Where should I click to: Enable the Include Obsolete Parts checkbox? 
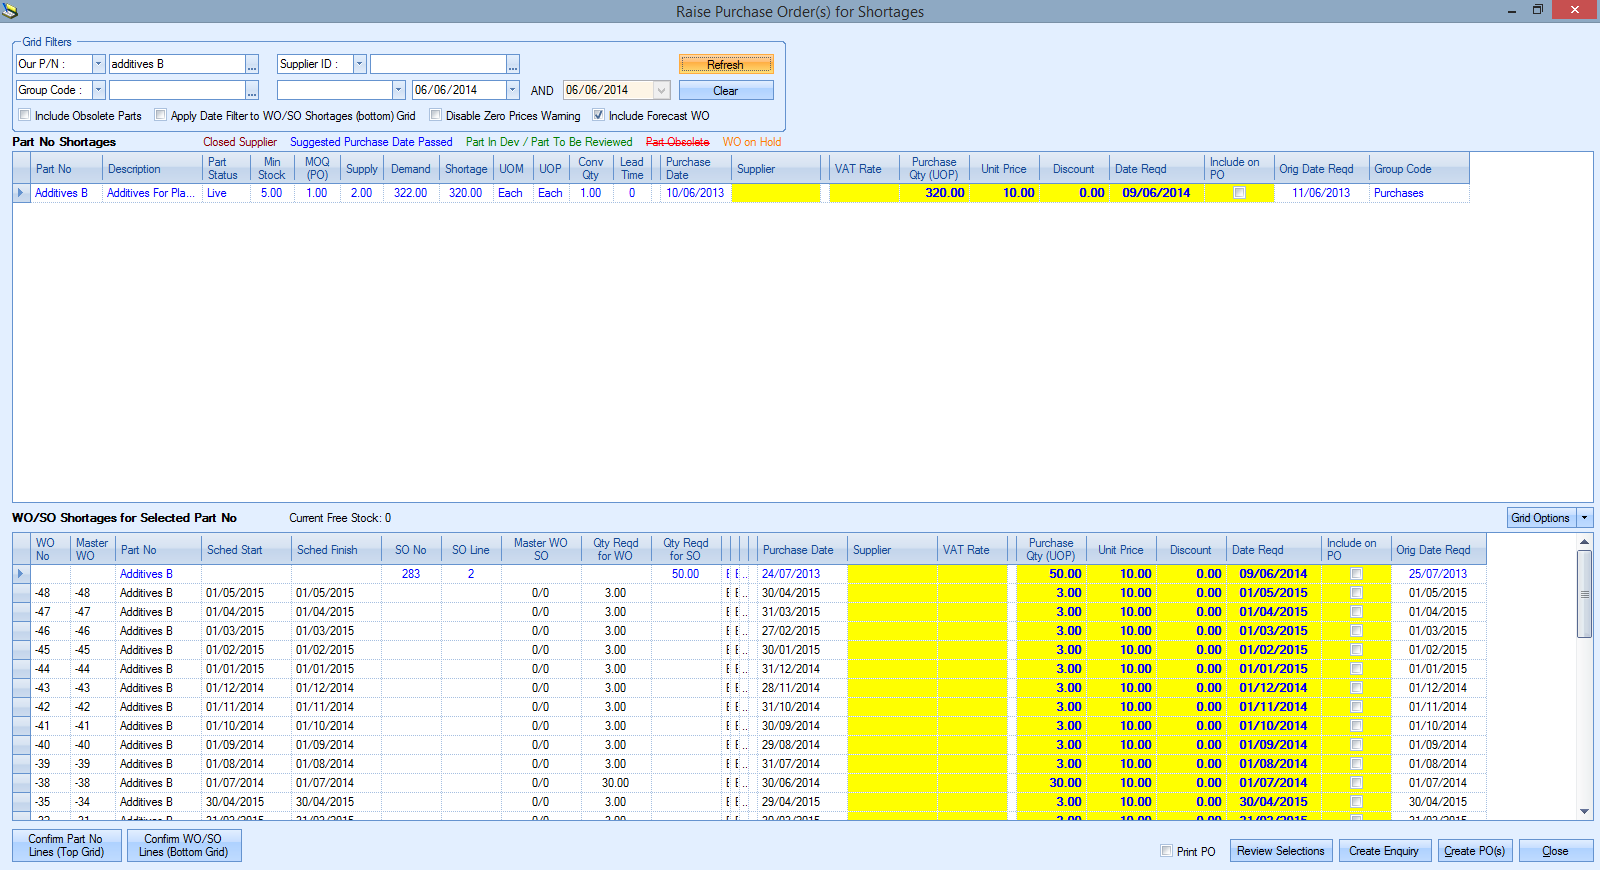25,115
